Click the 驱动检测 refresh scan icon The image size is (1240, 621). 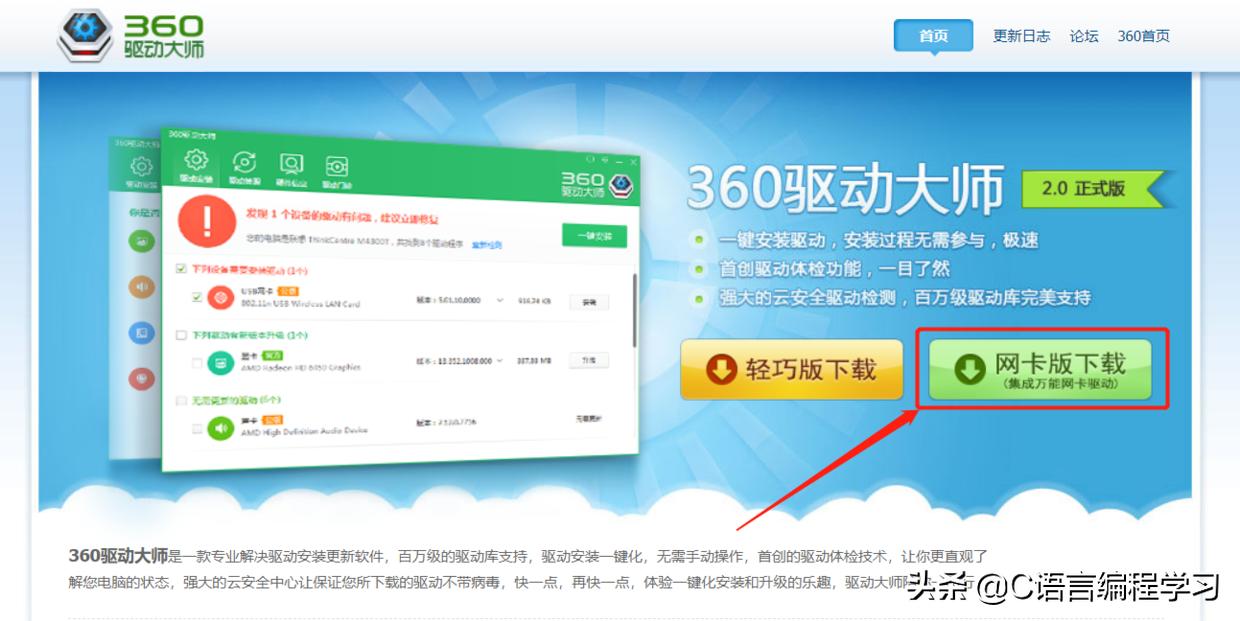[243, 163]
